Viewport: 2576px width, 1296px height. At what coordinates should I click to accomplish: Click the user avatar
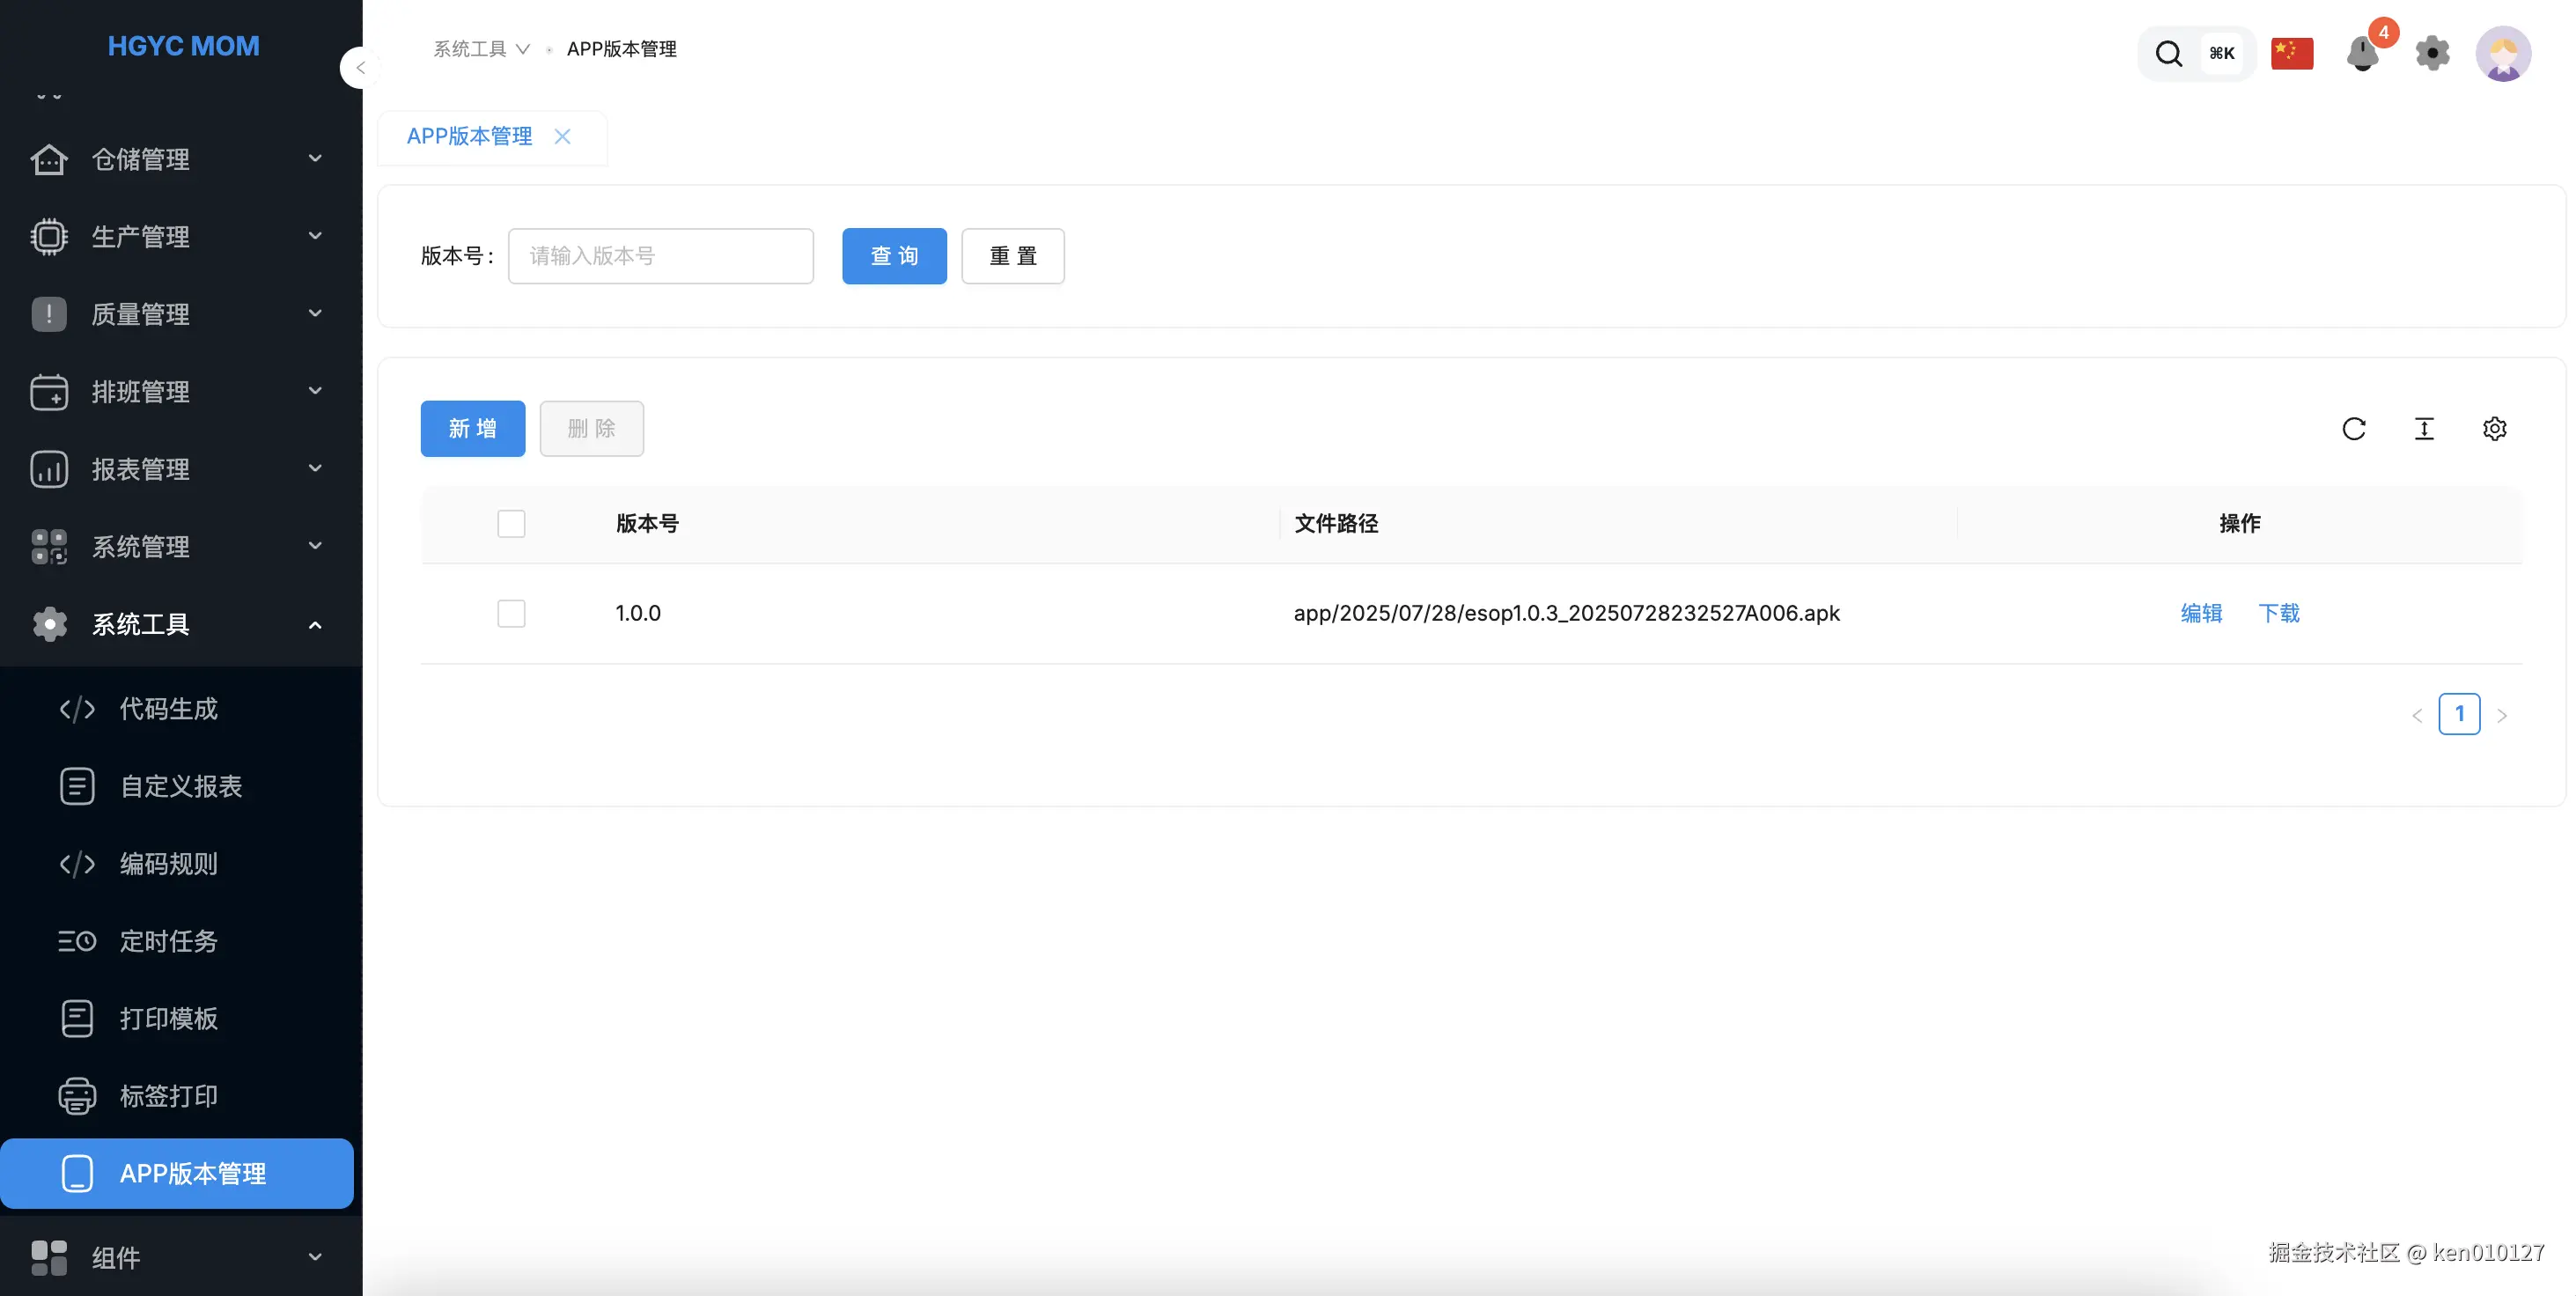2502,53
